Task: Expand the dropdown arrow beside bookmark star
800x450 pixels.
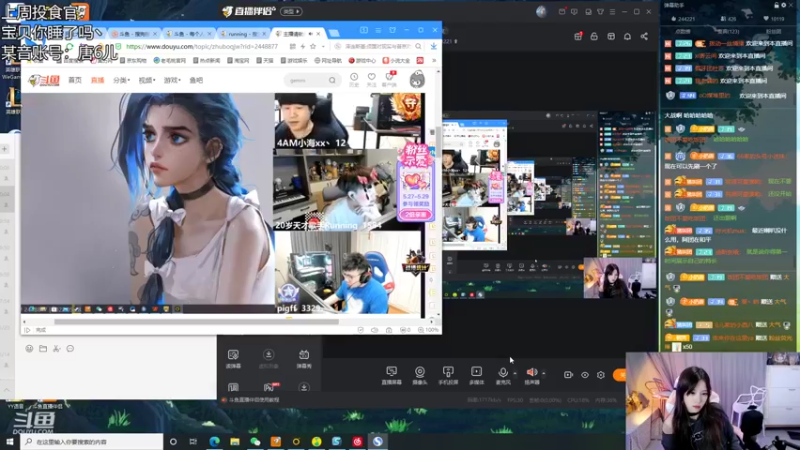Action: click(323, 46)
